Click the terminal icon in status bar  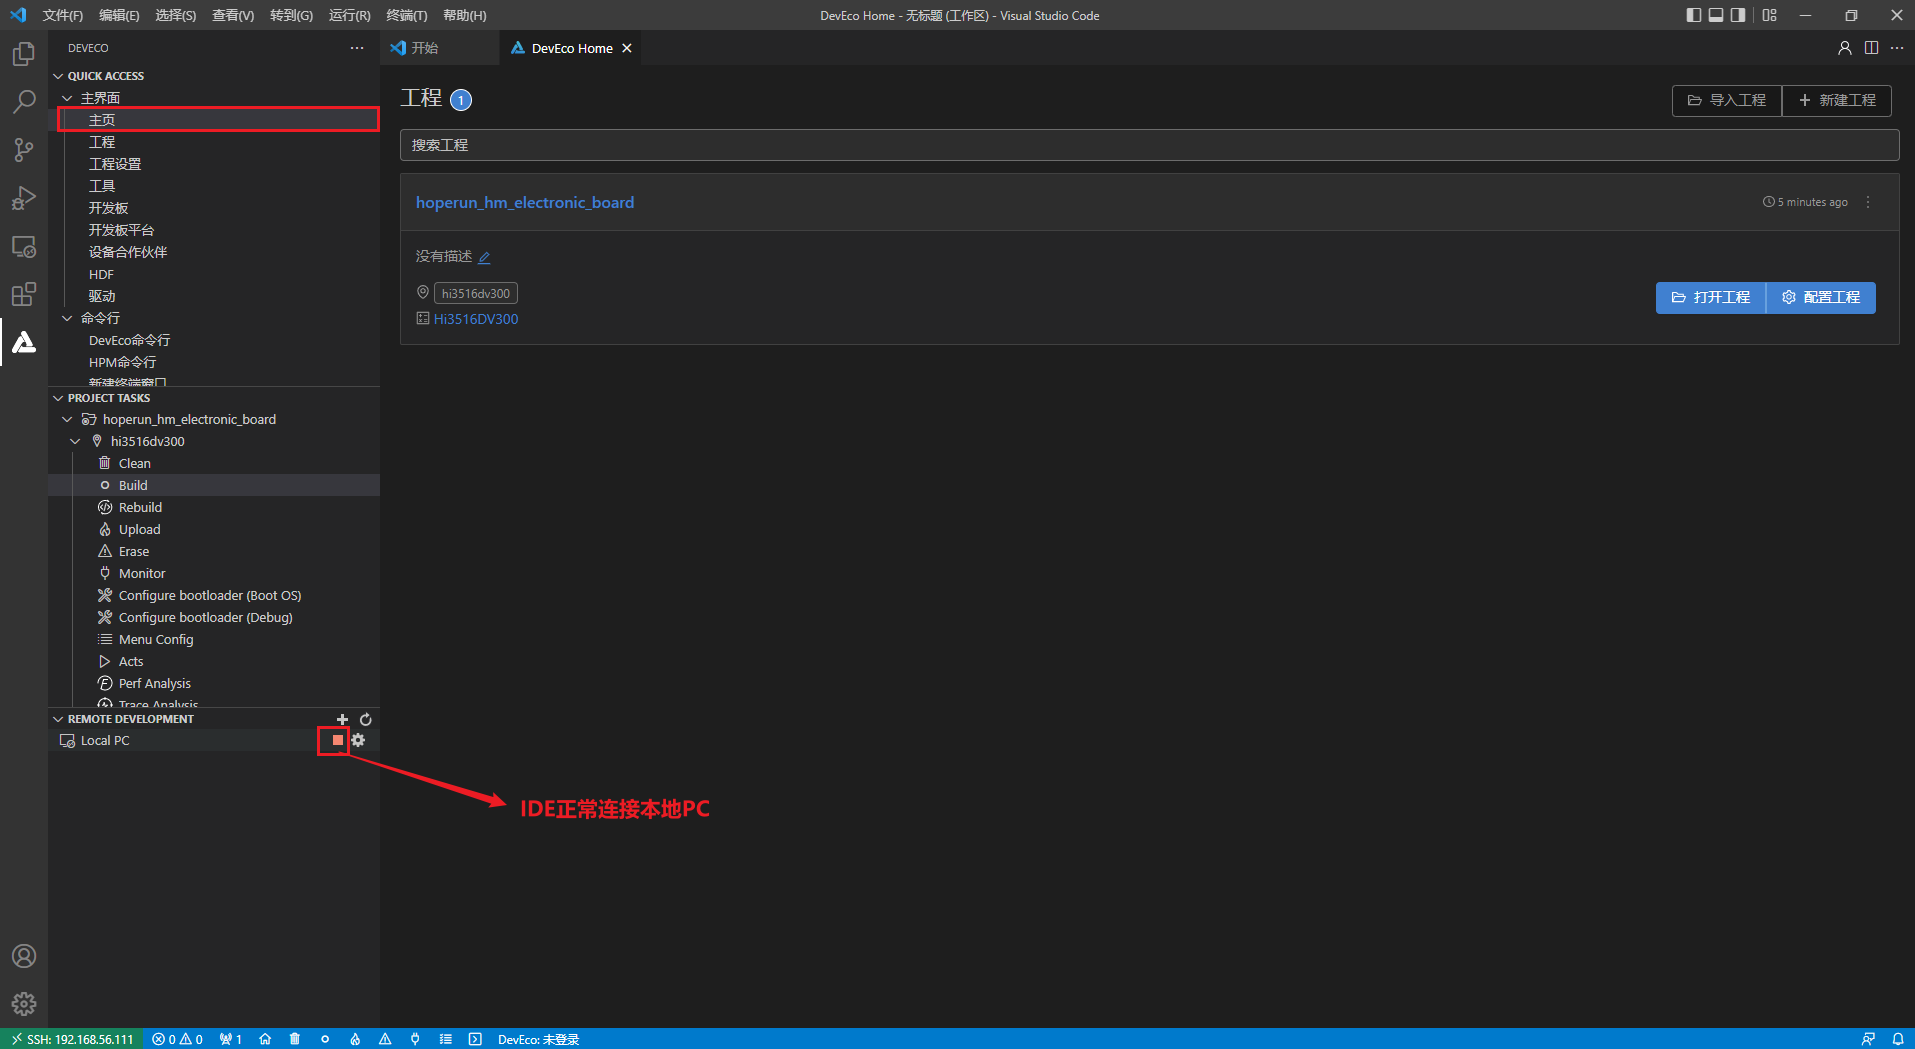coord(475,1039)
